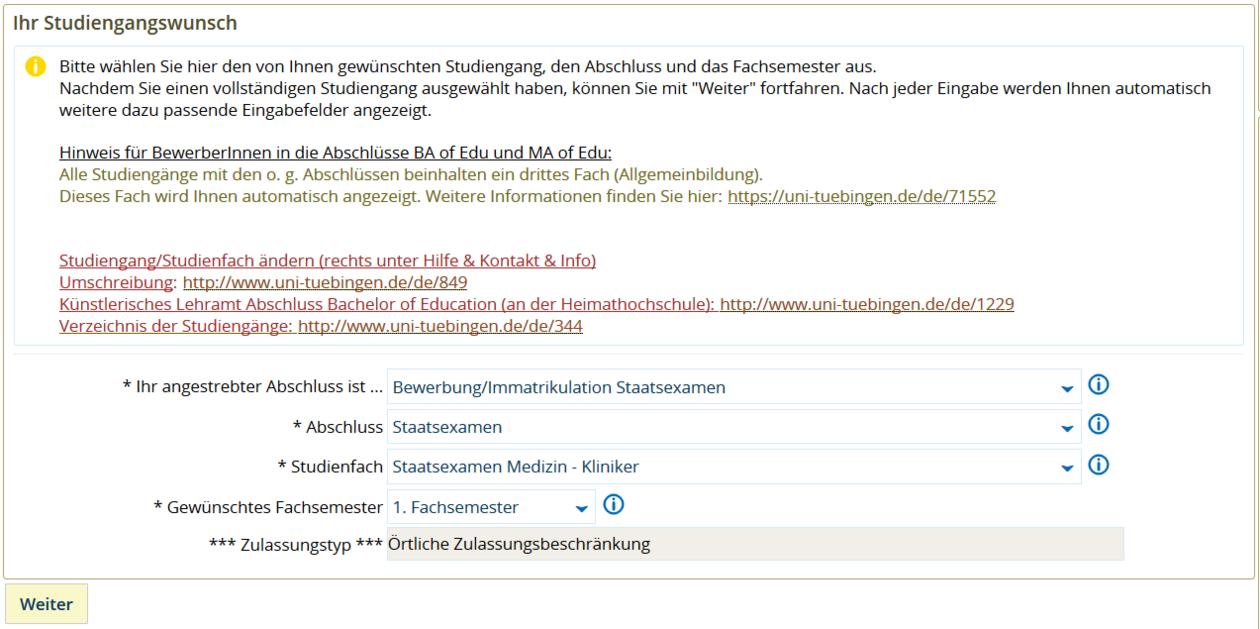Click 'Verzeichnis der Studiengänge' link text

pyautogui.click(x=175, y=326)
